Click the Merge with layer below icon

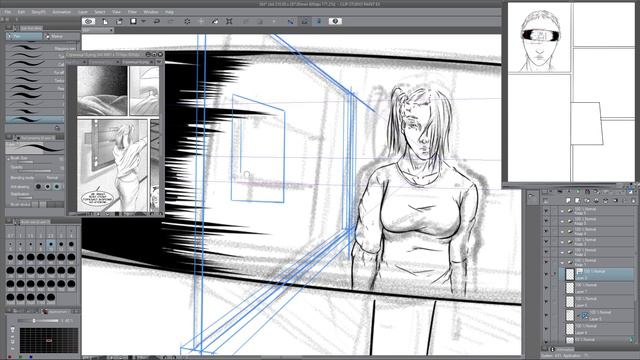[x=605, y=201]
